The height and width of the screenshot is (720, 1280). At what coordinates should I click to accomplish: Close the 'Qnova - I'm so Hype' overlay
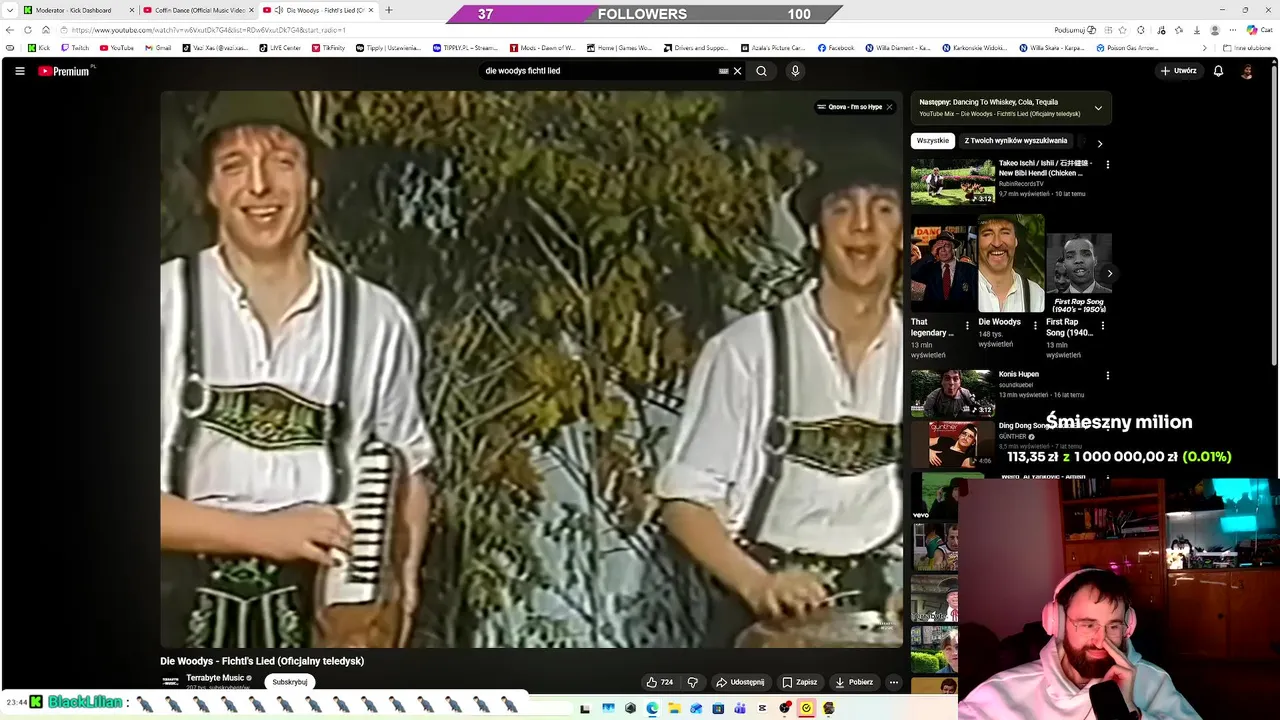(889, 107)
